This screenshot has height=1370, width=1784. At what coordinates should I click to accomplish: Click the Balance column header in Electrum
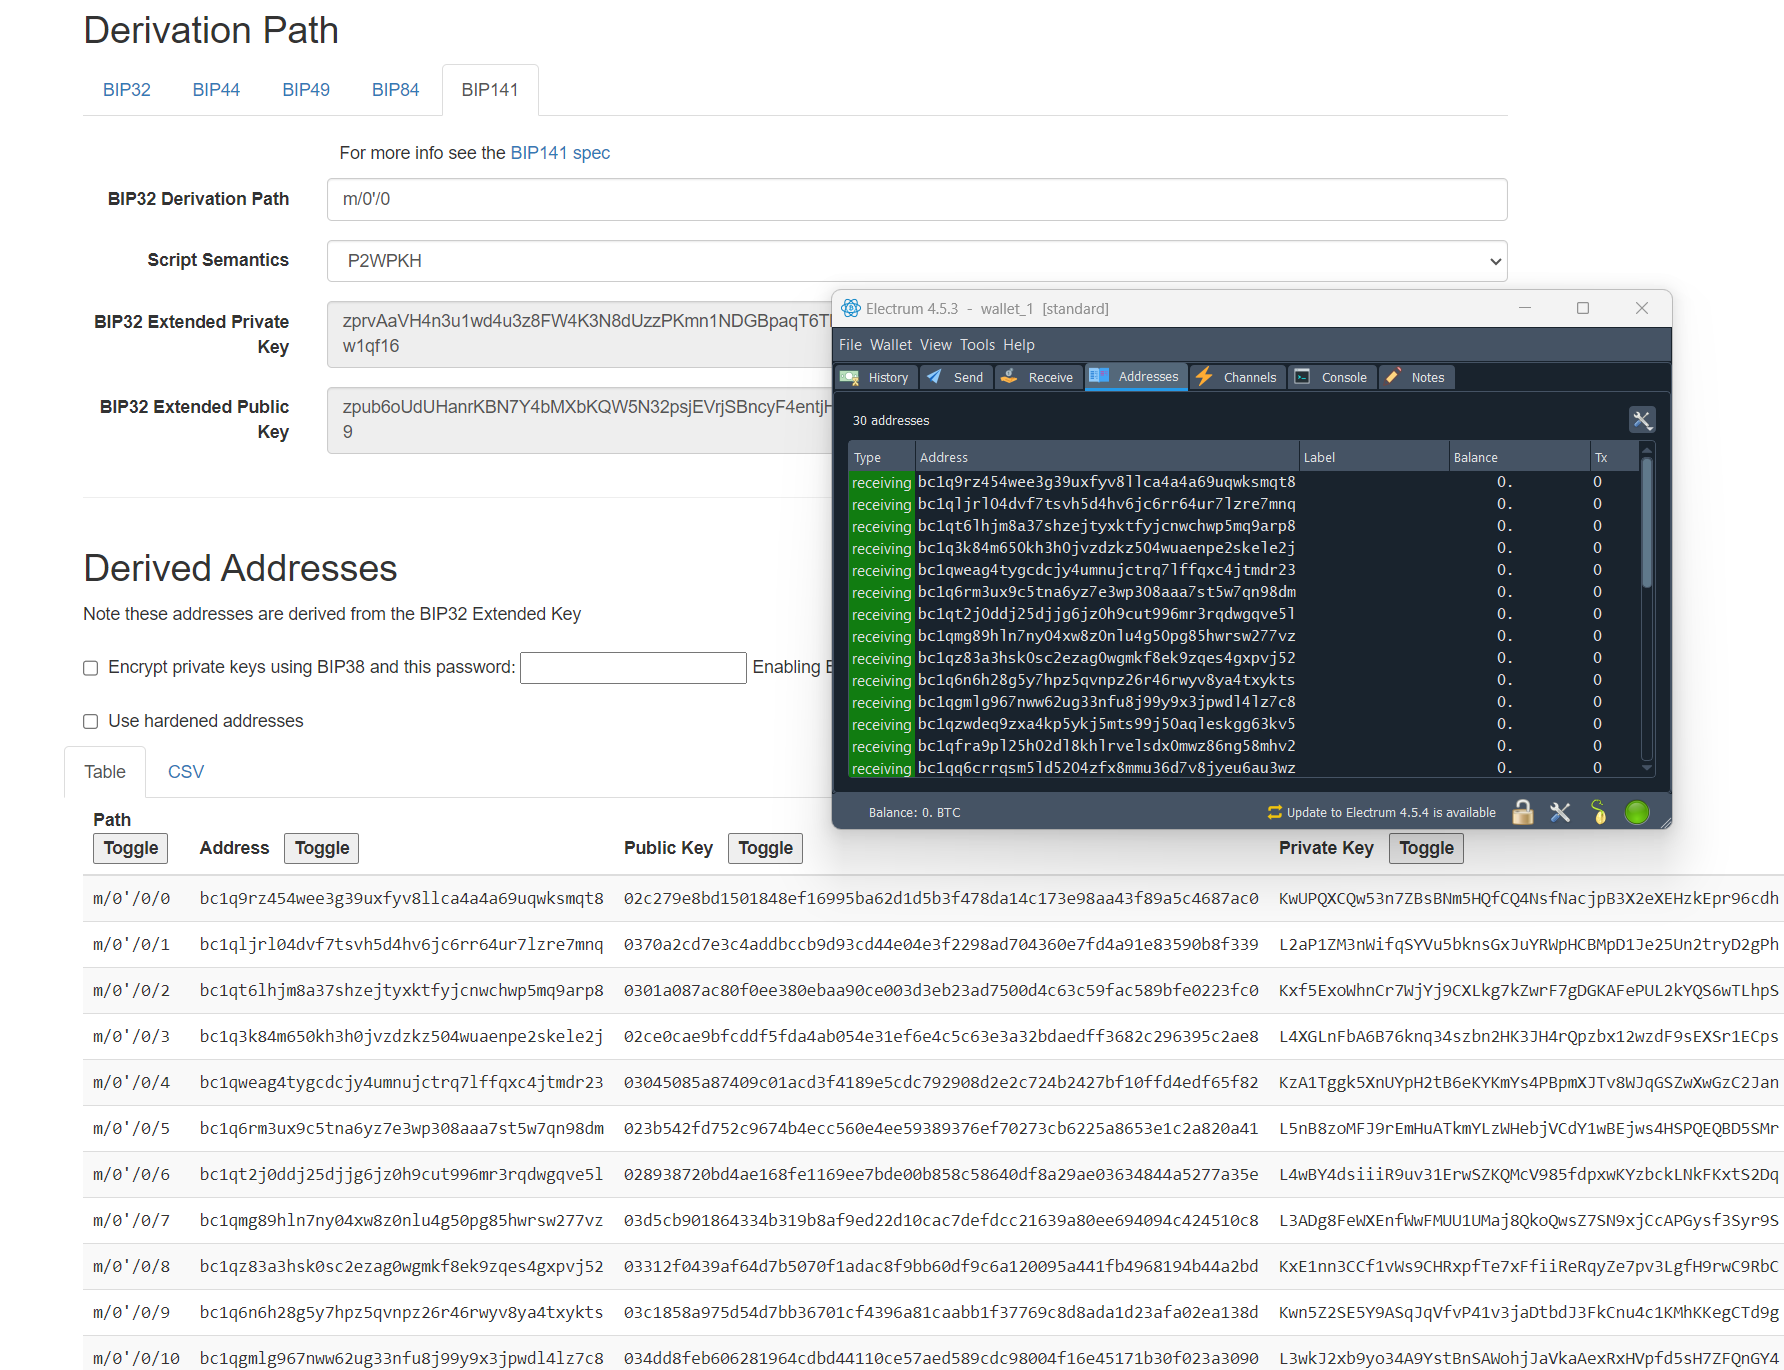pyautogui.click(x=1519, y=457)
